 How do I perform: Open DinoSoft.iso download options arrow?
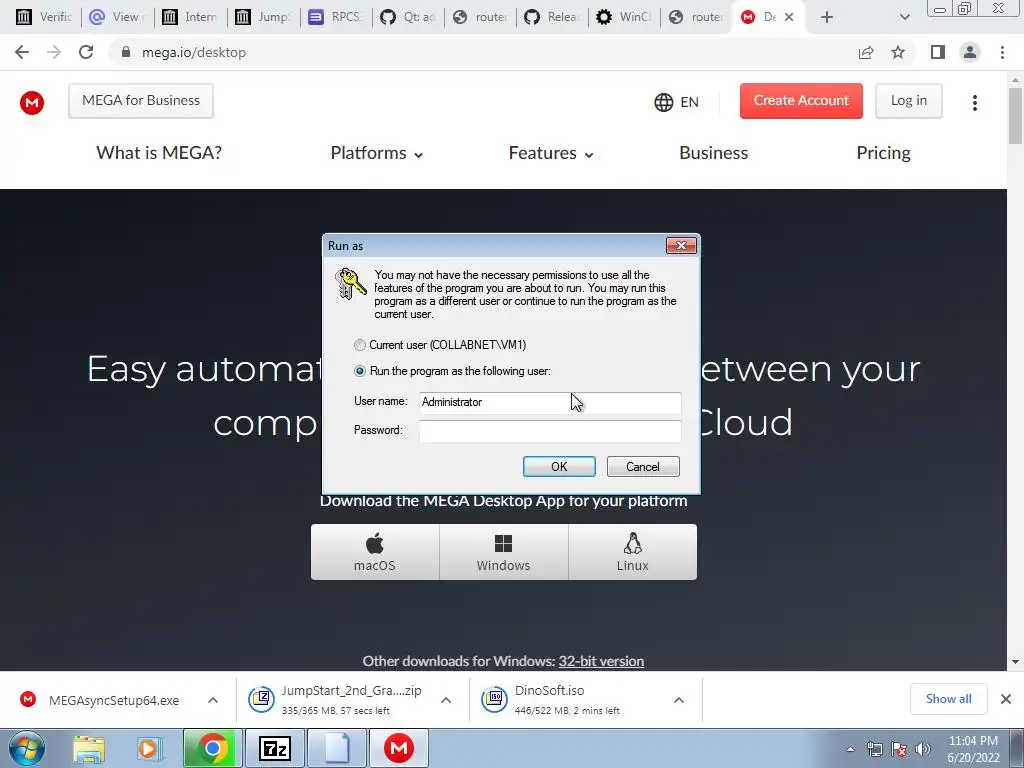tap(679, 700)
